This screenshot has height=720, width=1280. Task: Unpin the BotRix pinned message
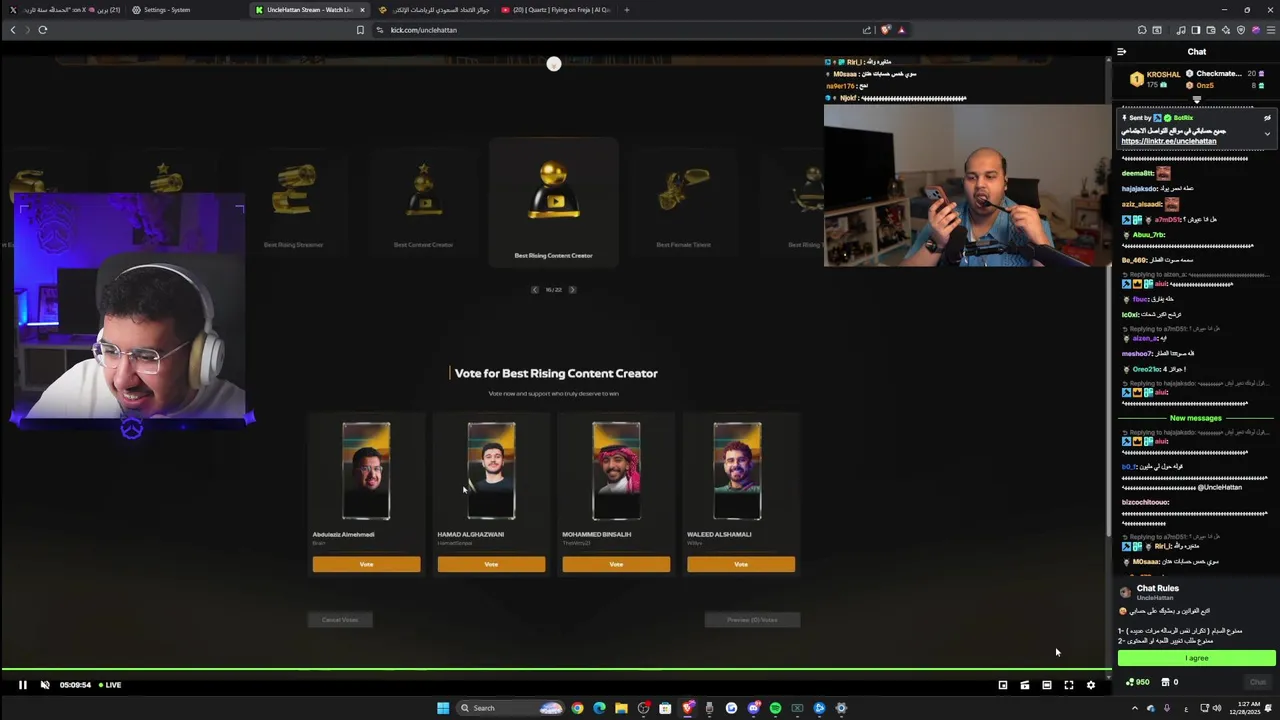[1267, 118]
